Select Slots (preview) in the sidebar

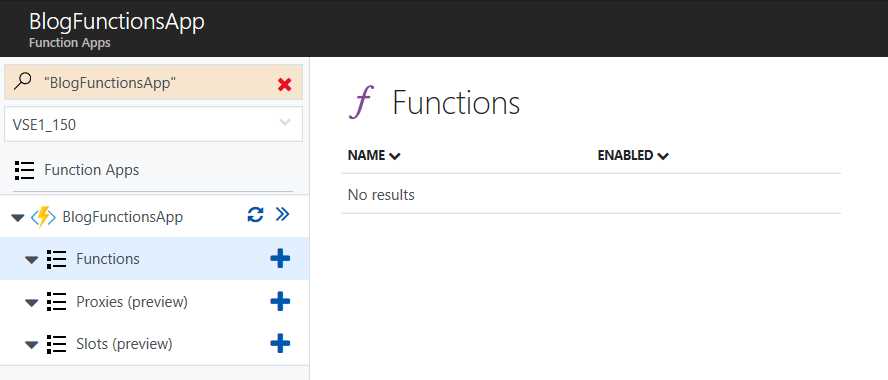click(x=124, y=344)
